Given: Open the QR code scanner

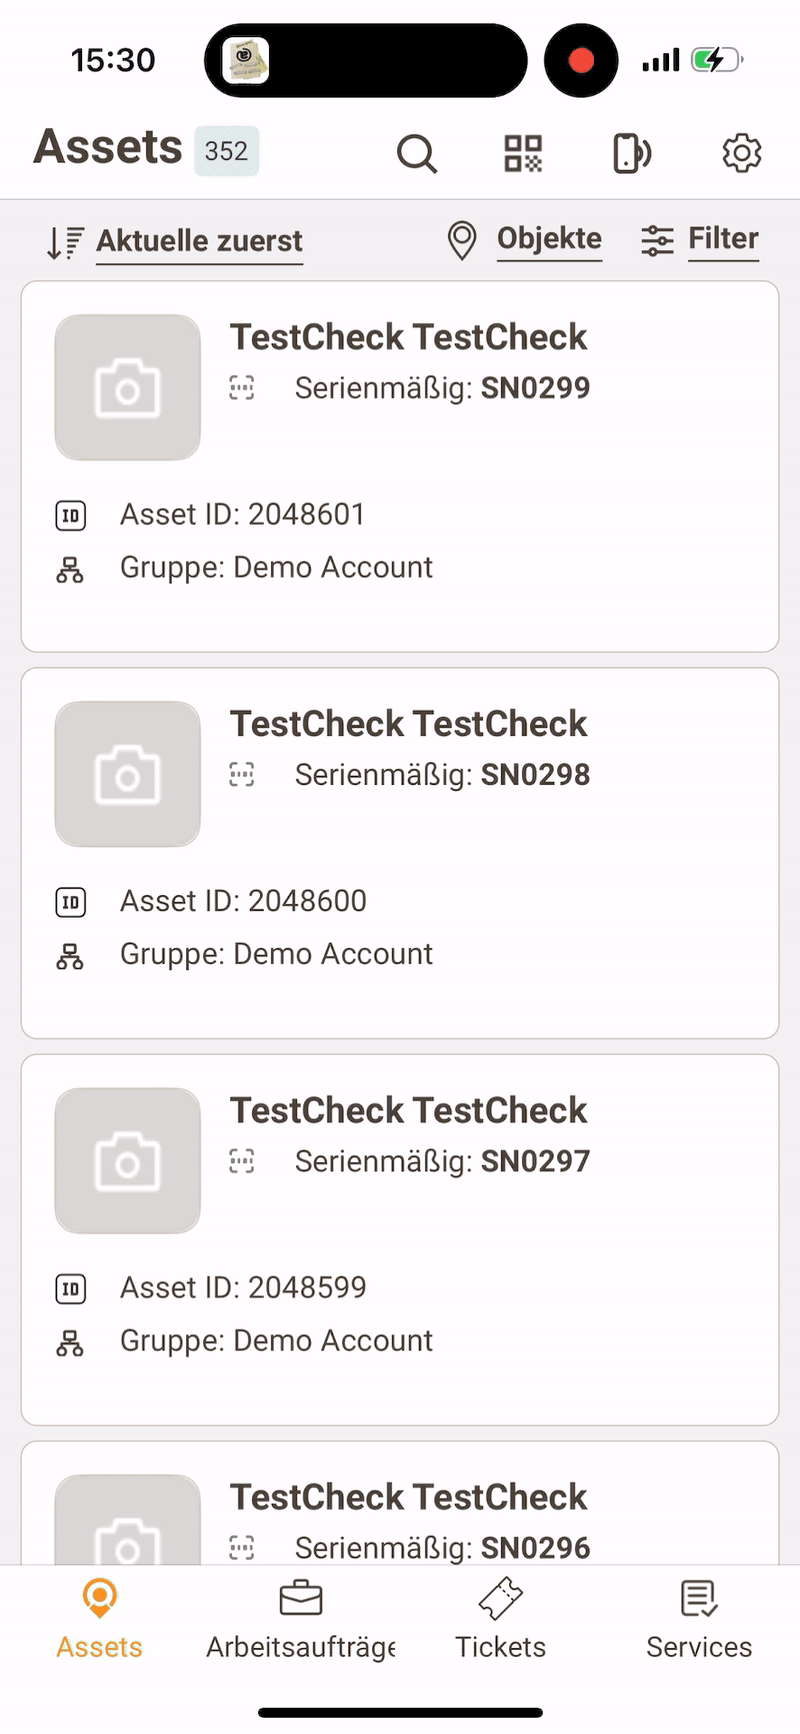Looking at the screenshot, I should pyautogui.click(x=523, y=154).
